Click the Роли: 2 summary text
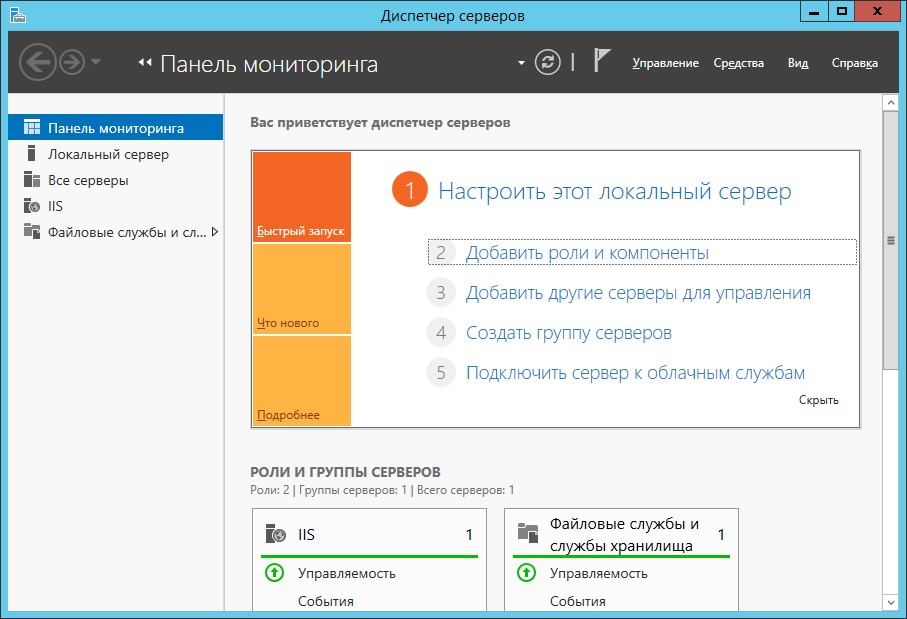Screen dimensions: 907x619 pyautogui.click(x=269, y=490)
